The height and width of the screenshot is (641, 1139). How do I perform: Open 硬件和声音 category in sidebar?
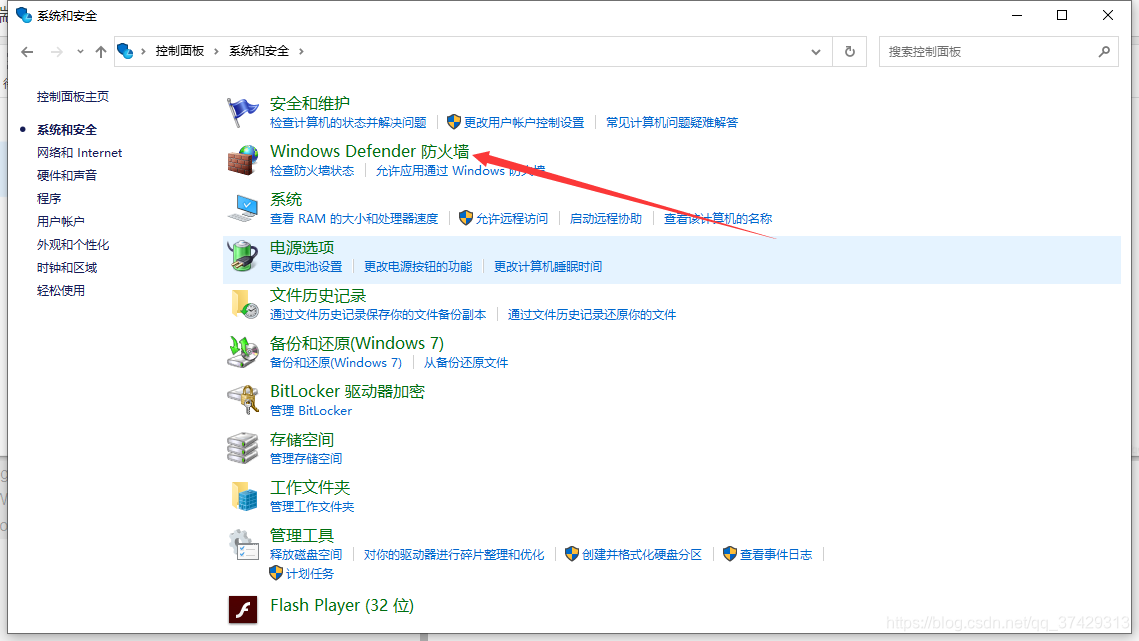click(x=67, y=175)
